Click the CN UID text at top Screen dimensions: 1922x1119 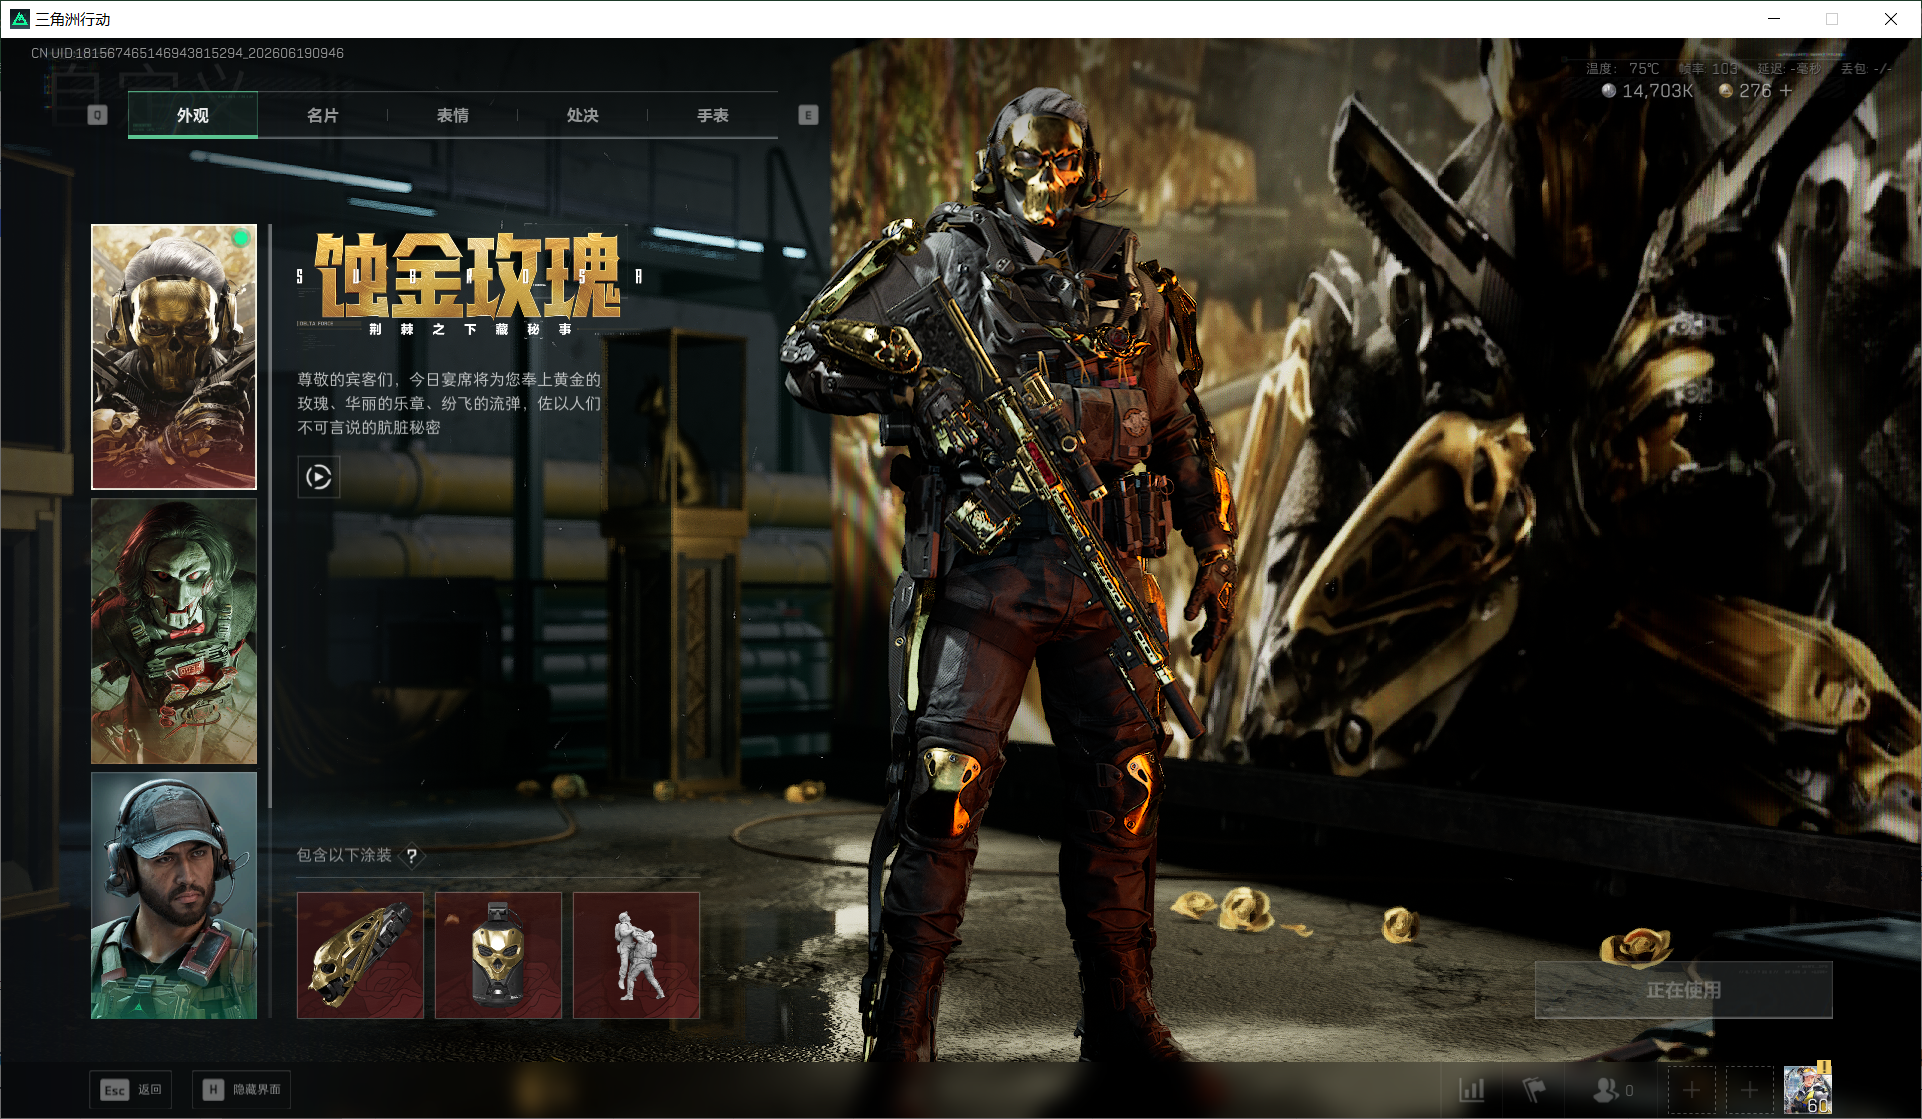(187, 53)
